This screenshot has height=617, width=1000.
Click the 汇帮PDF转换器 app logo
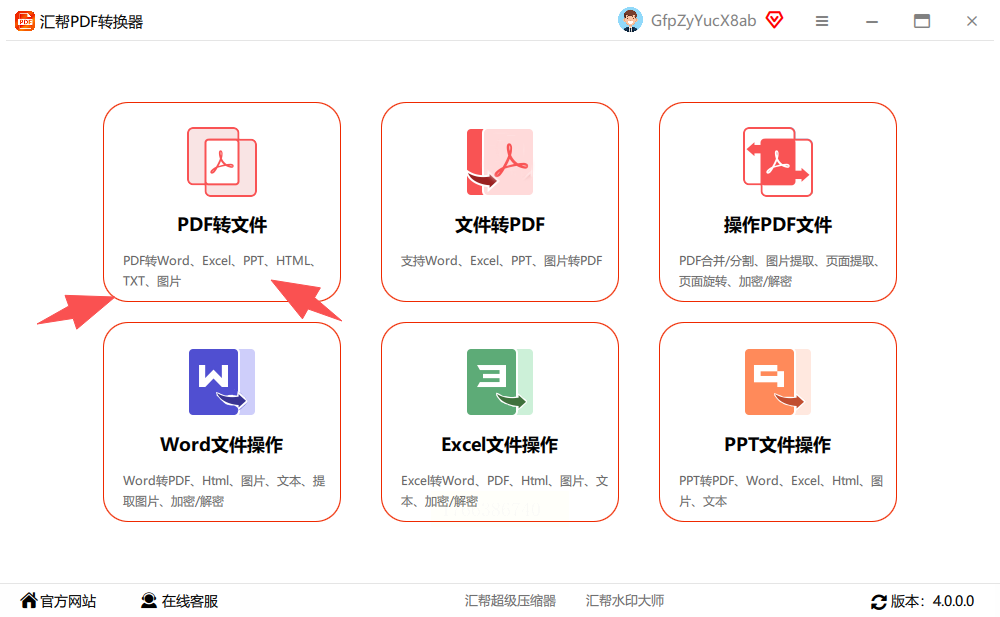[x=25, y=21]
